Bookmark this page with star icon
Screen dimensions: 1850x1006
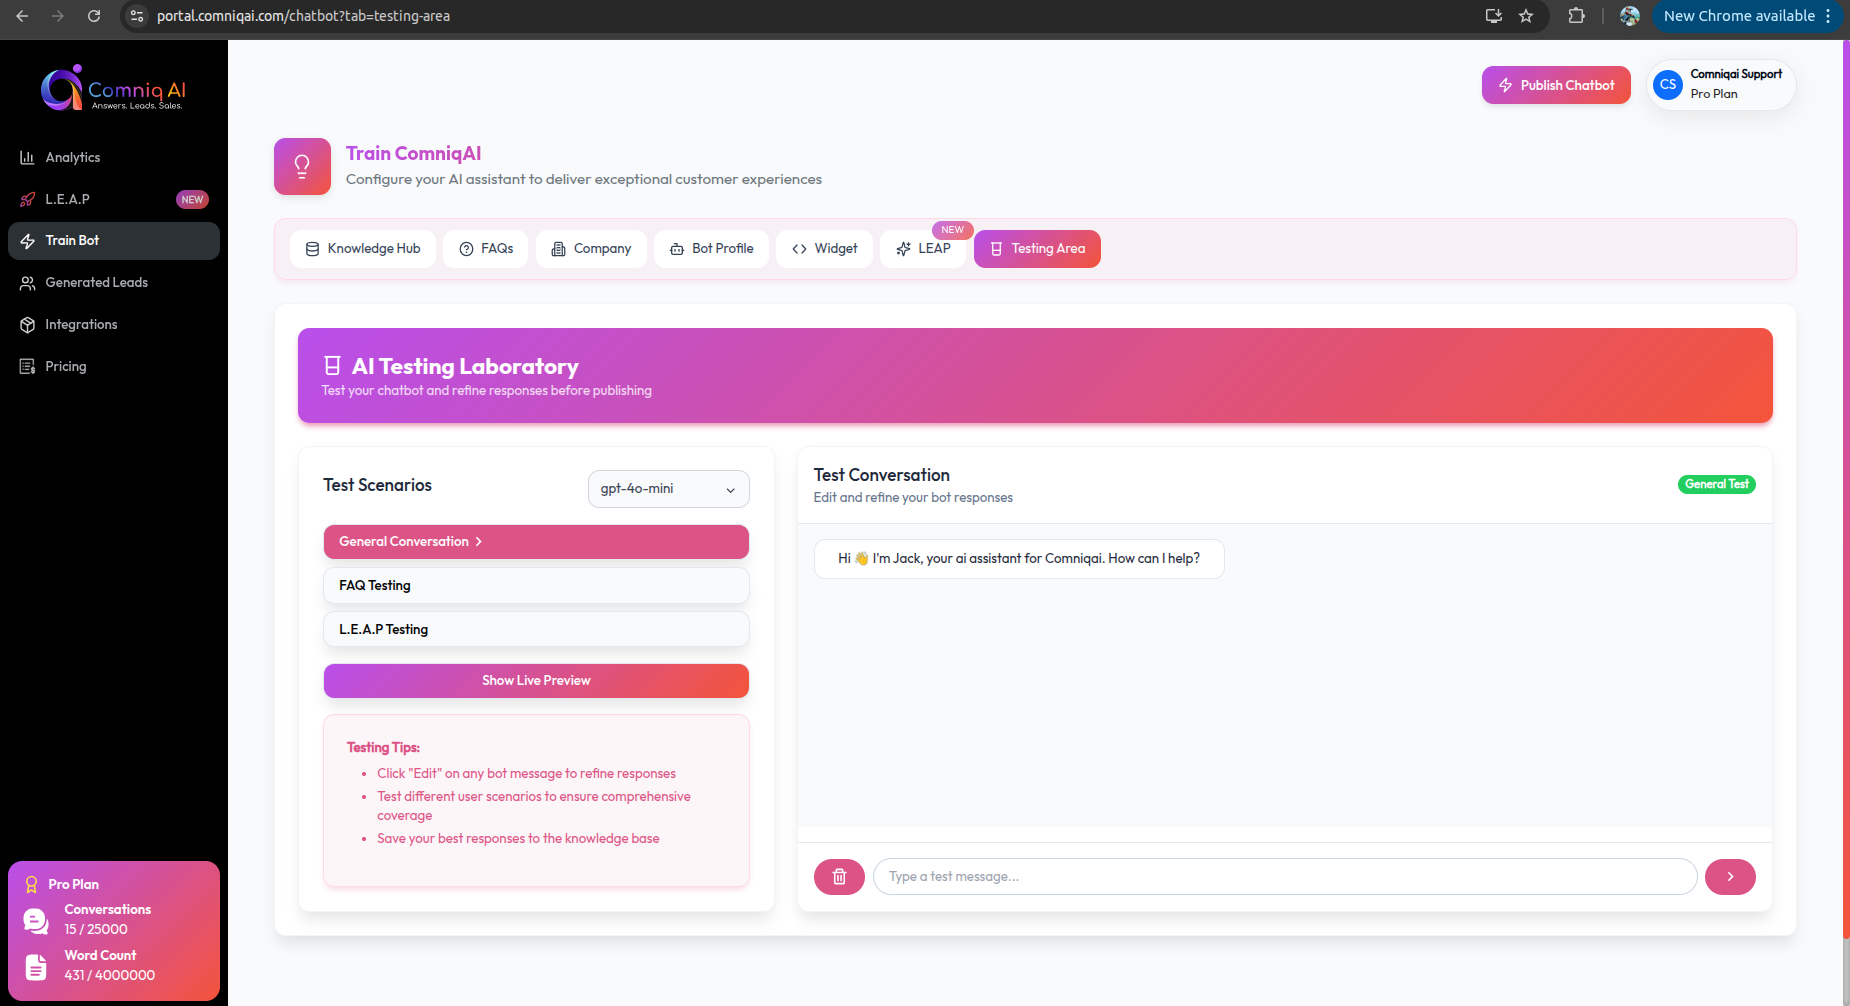(x=1526, y=16)
